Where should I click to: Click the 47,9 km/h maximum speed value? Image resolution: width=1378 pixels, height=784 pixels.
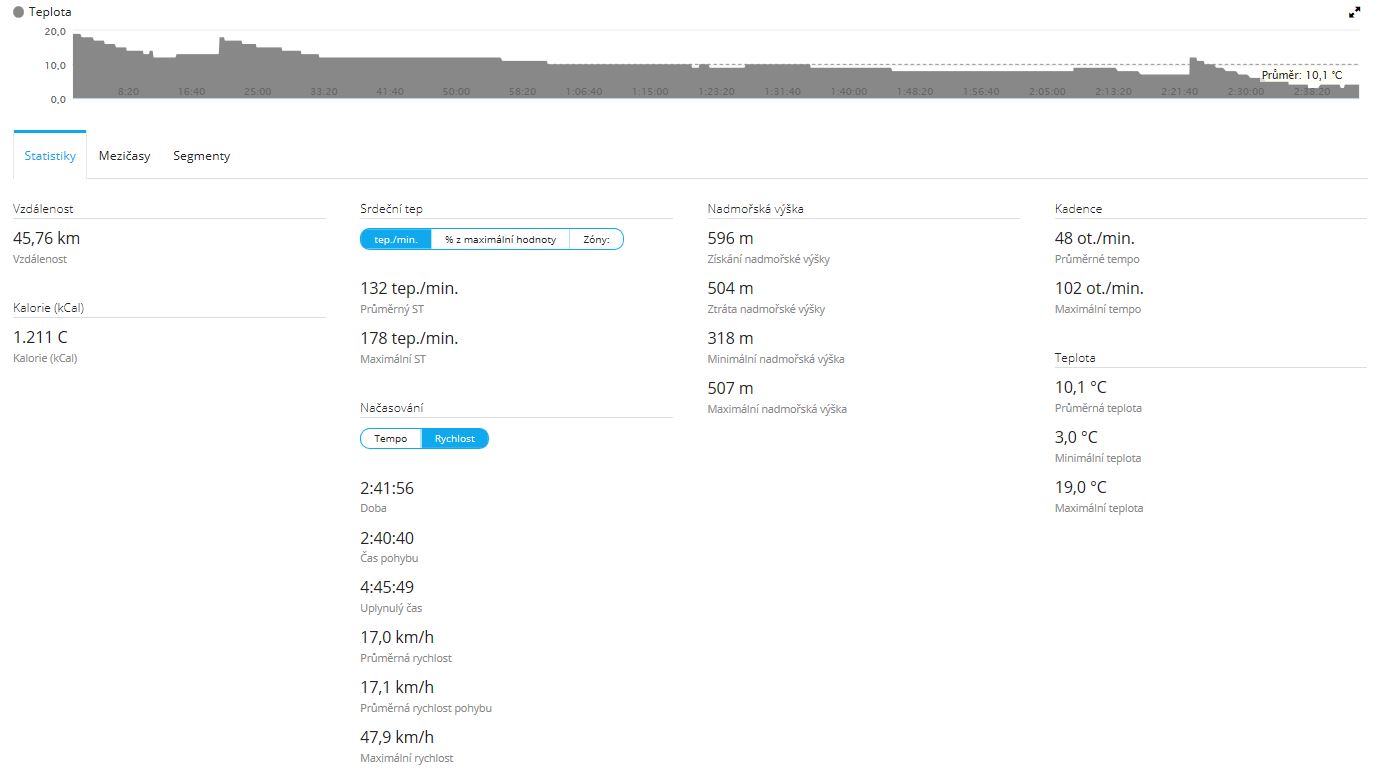point(397,738)
